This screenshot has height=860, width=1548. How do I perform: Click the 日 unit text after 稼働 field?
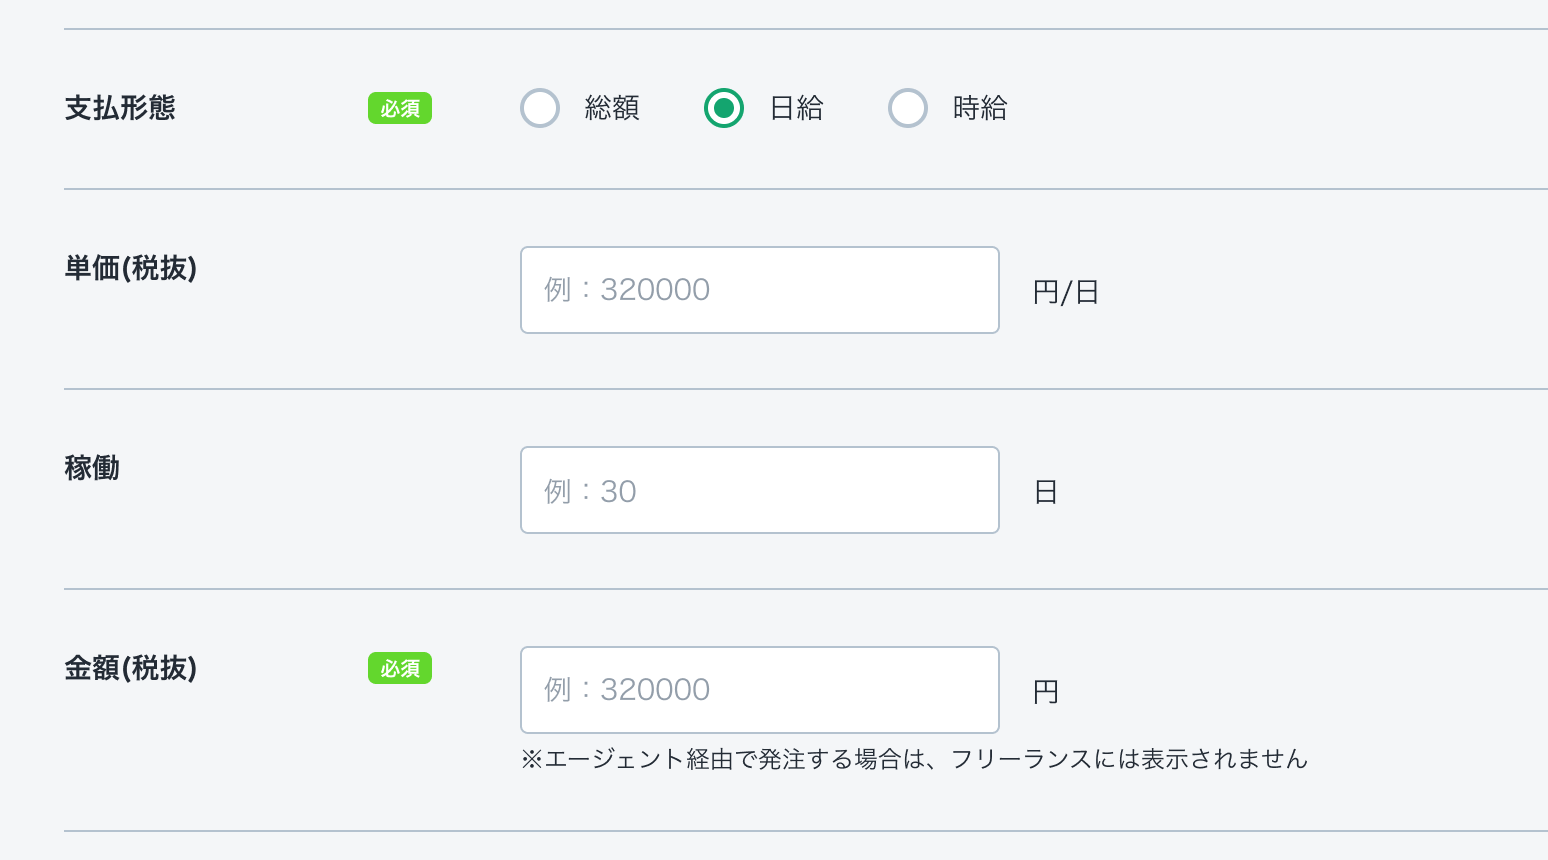[x=1046, y=492]
